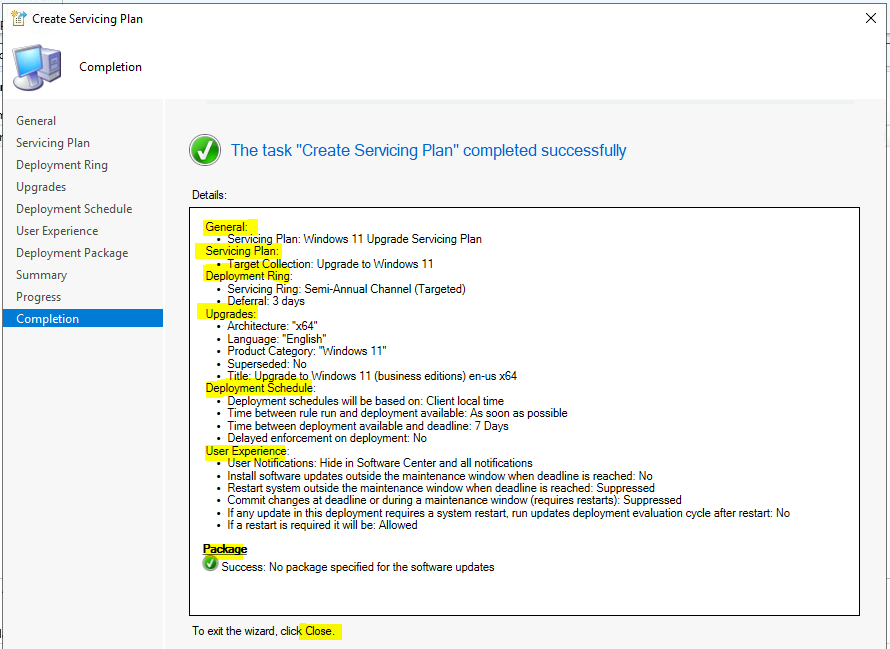Click 'Product Category: "Windows 11"' line

(307, 351)
